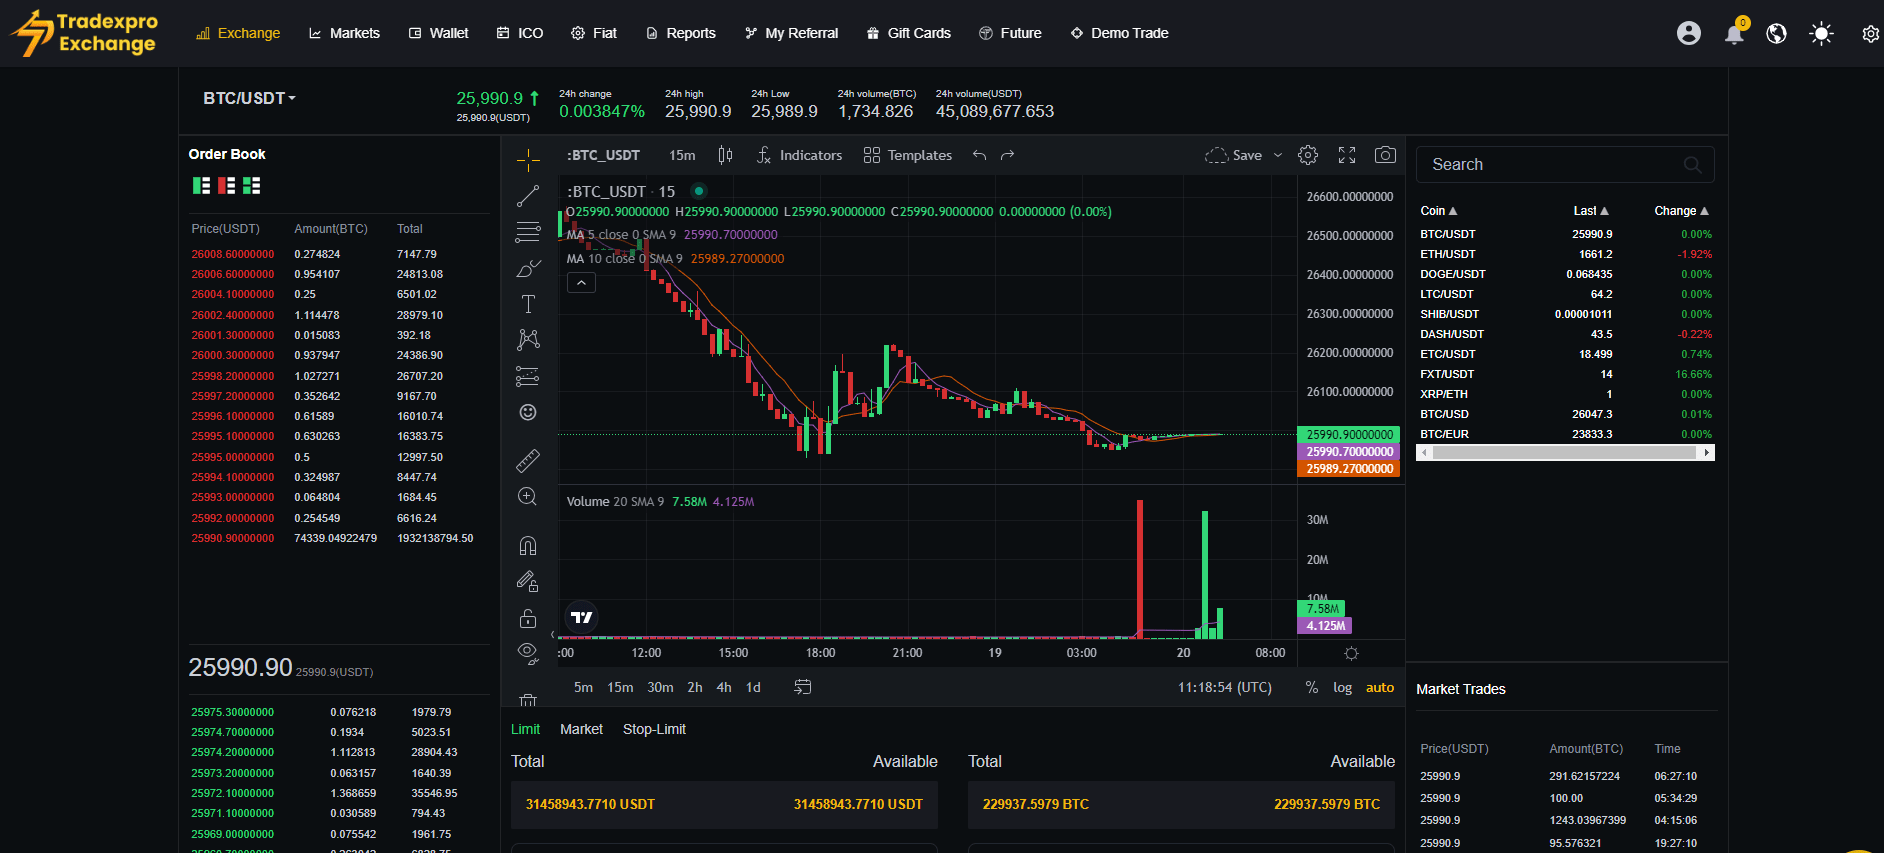Open the Exchange menu item
This screenshot has height=853, width=1884.
click(238, 33)
